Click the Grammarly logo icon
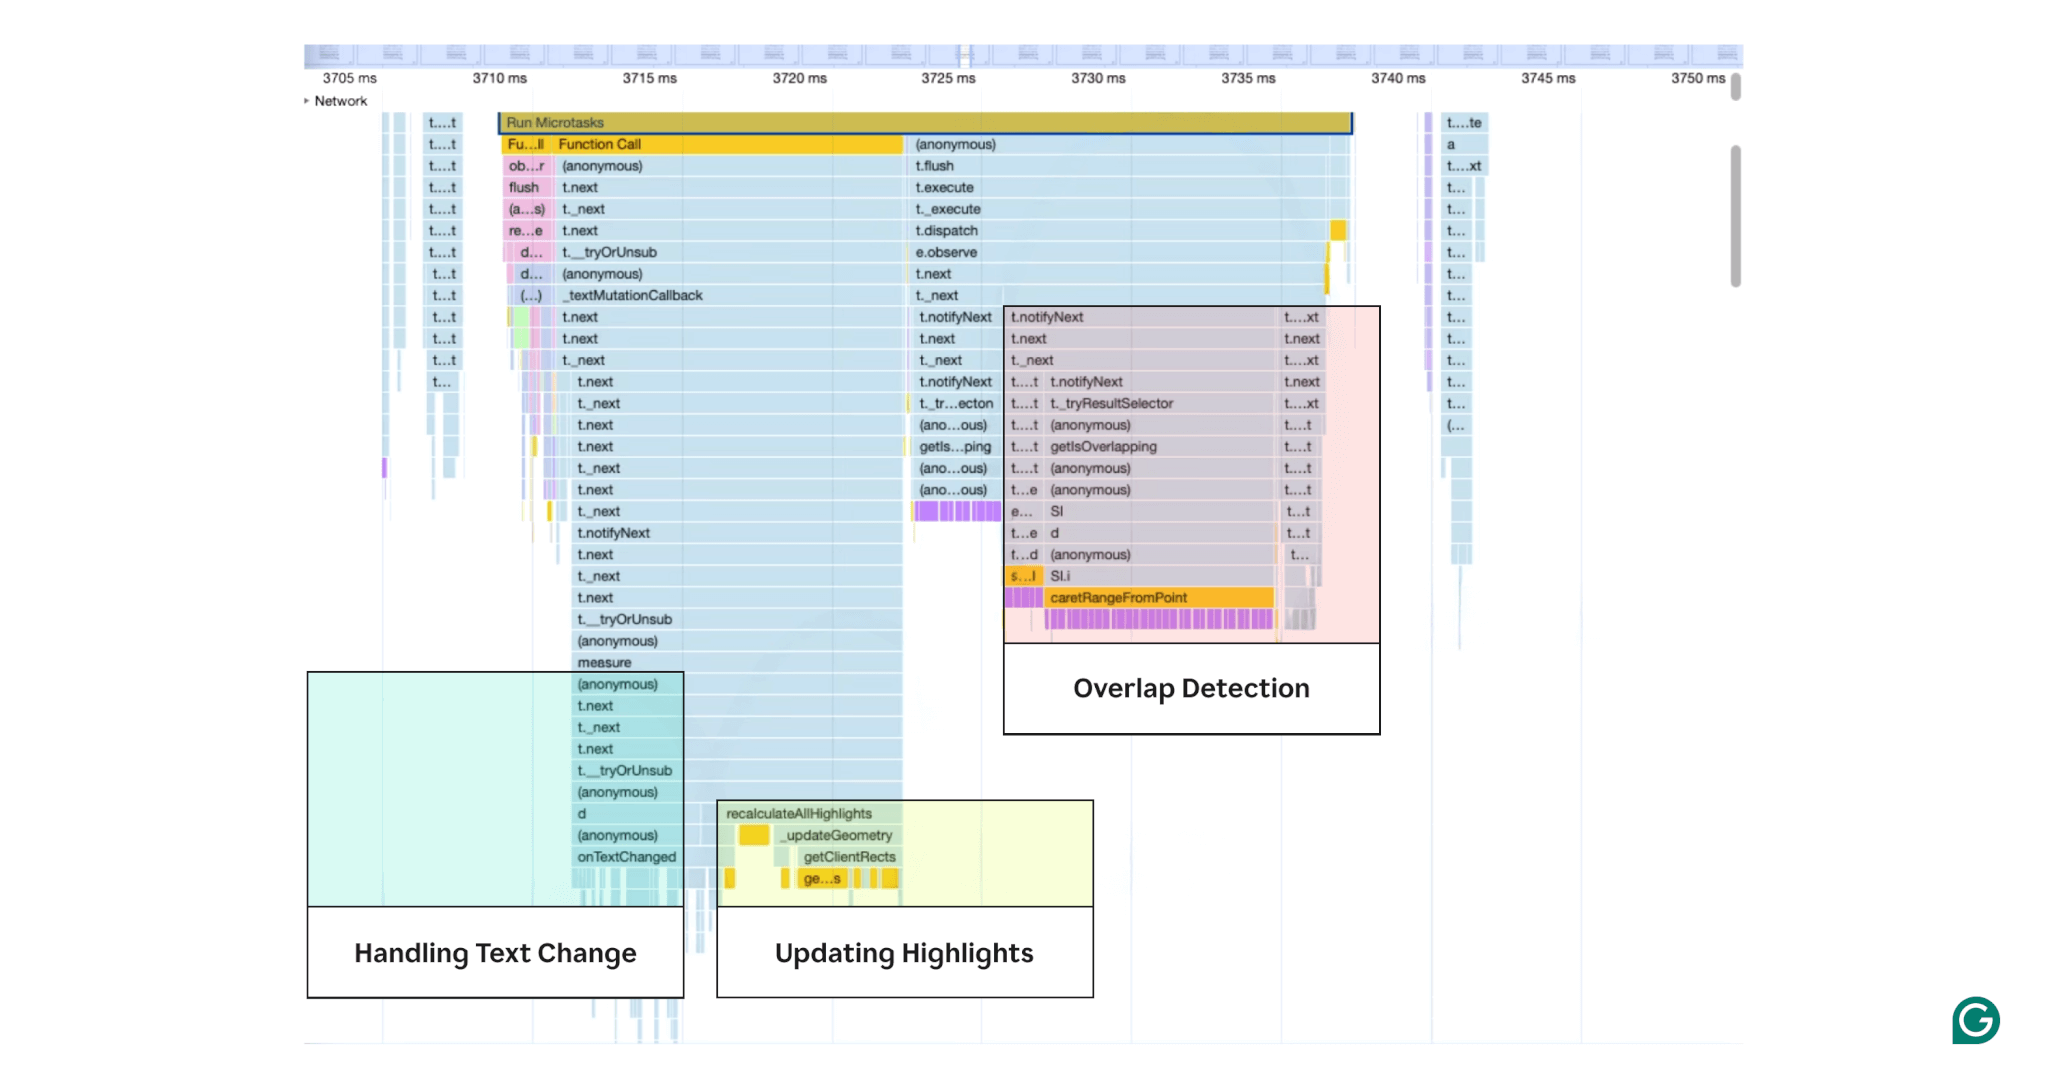Image resolution: width=2048 pixels, height=1092 pixels. 1975,1020
